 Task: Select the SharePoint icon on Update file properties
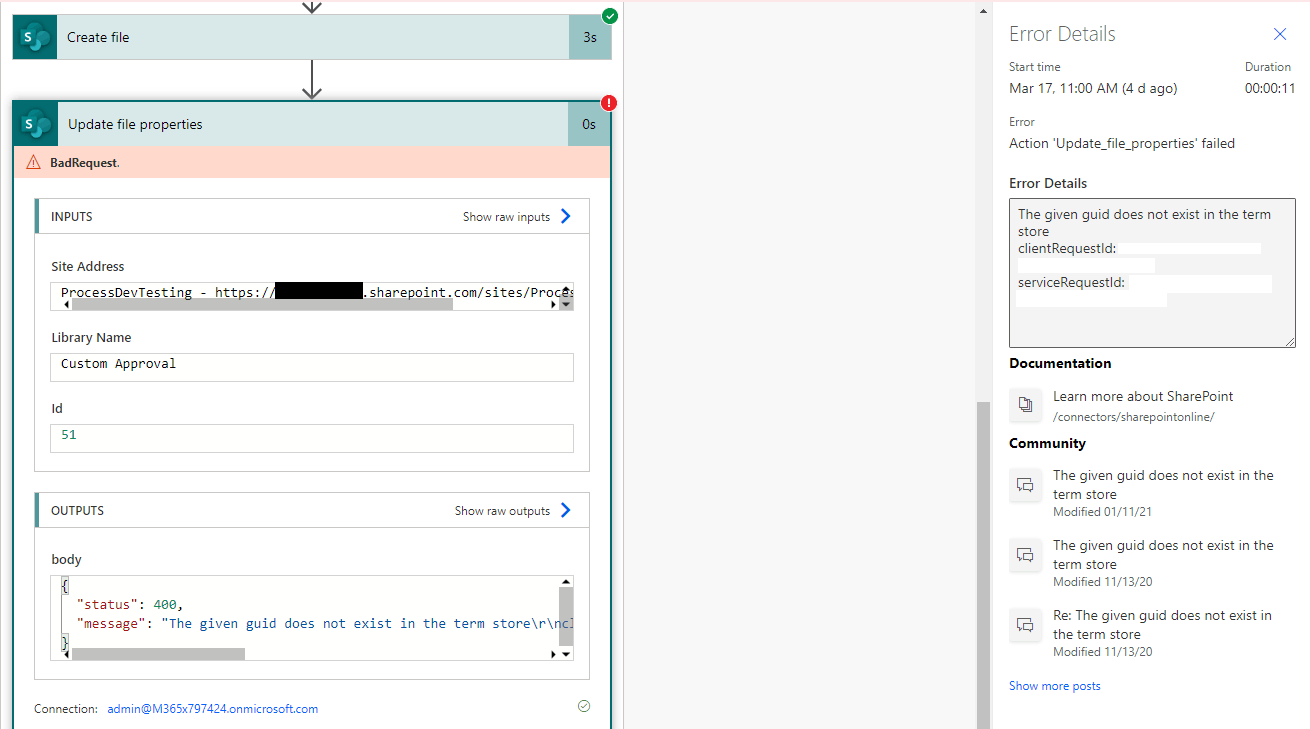[33, 123]
